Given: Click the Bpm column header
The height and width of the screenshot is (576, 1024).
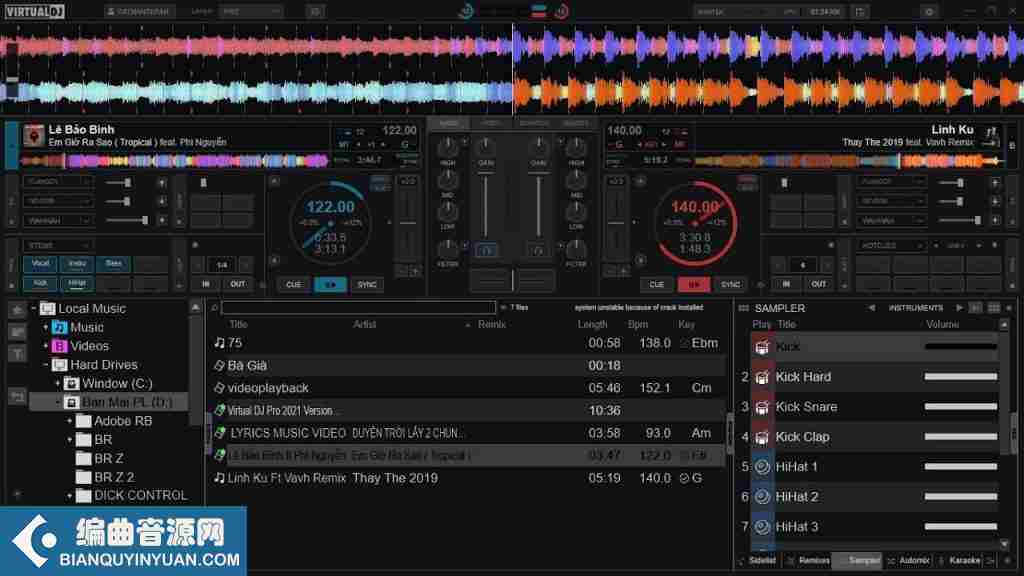Looking at the screenshot, I should click(x=638, y=325).
